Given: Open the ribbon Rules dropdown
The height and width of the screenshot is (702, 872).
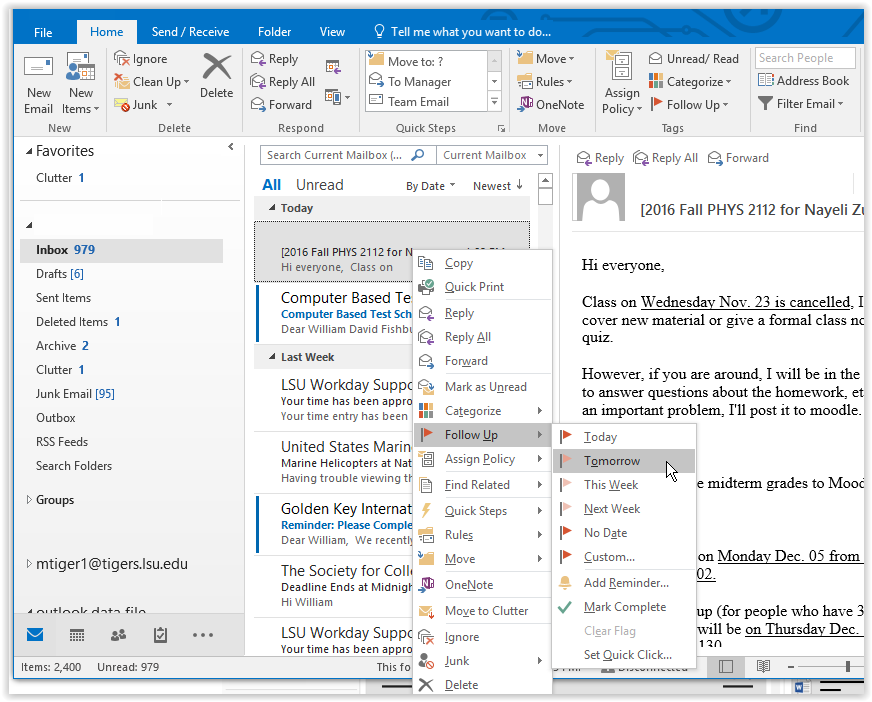Looking at the screenshot, I should (544, 82).
